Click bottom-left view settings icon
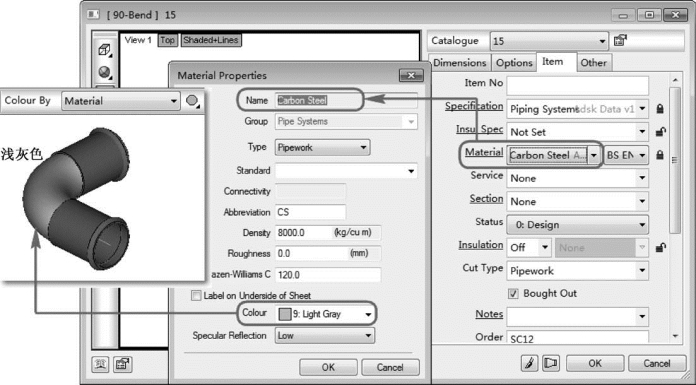Viewport: 696px width, 385px height. pyautogui.click(x=101, y=365)
